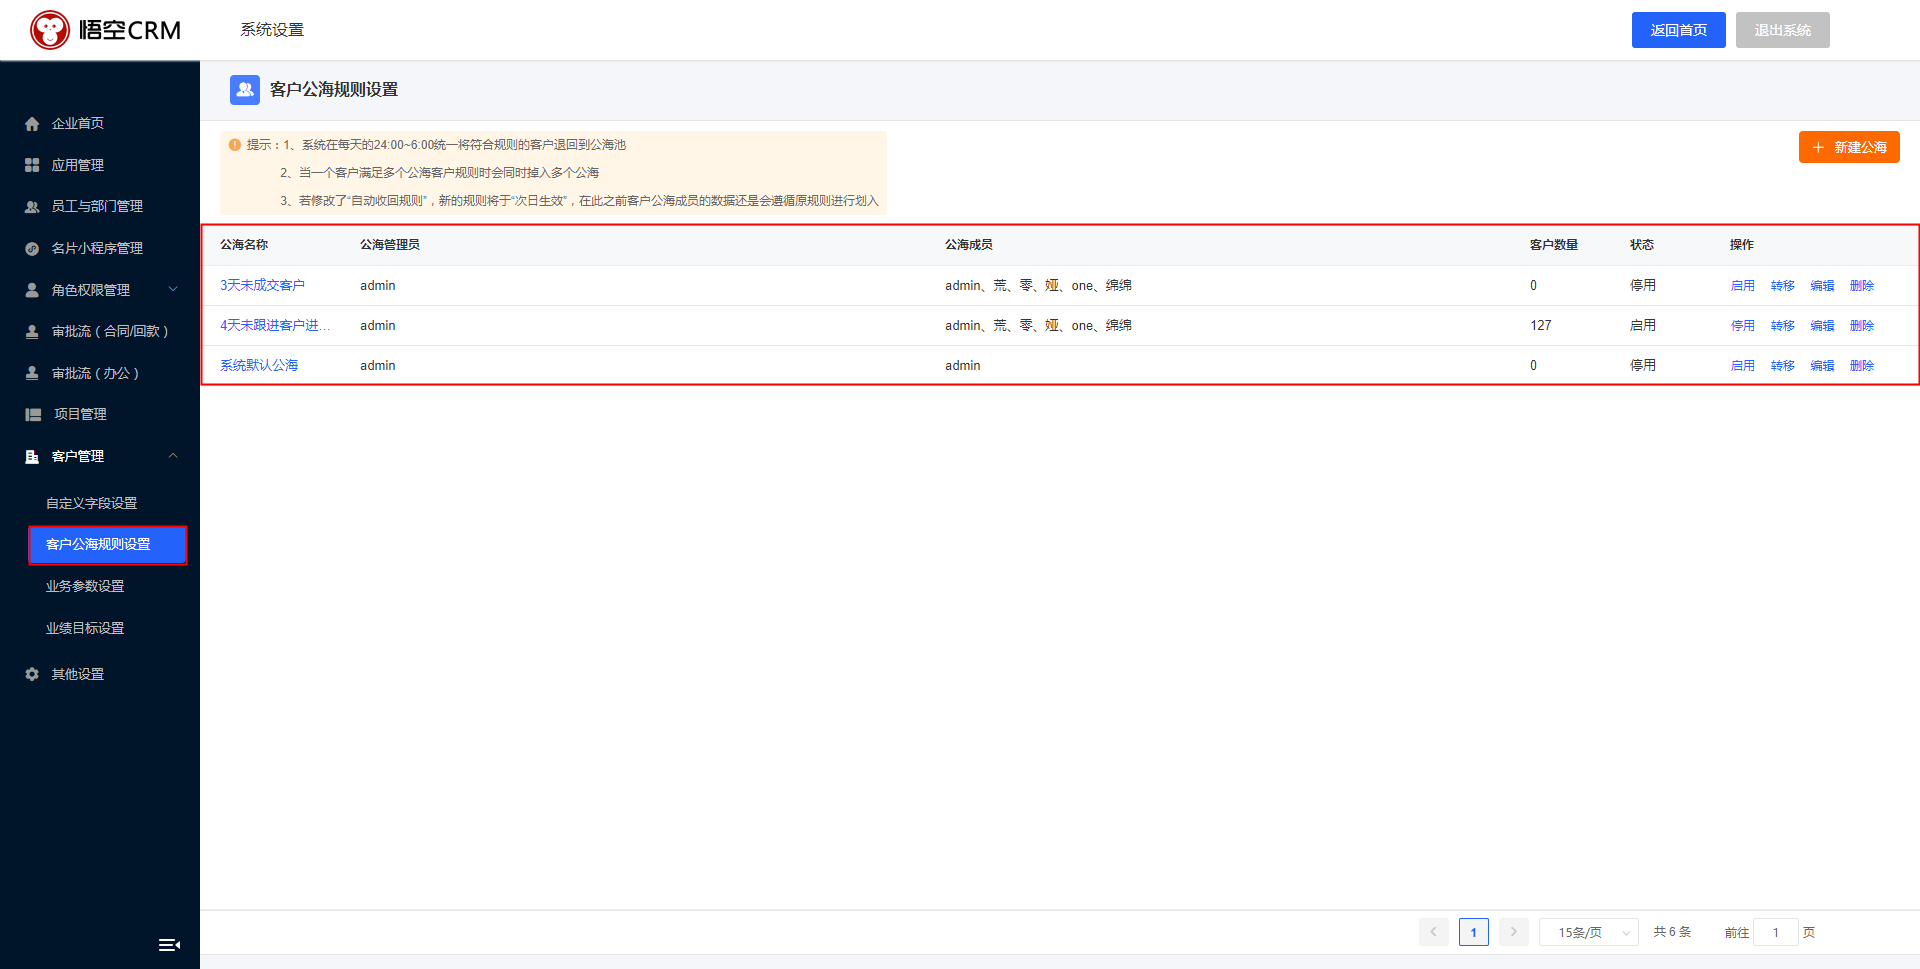This screenshot has width=1920, height=969.
Task: Click 删除 for 系统默认公海 row
Action: tap(1862, 366)
